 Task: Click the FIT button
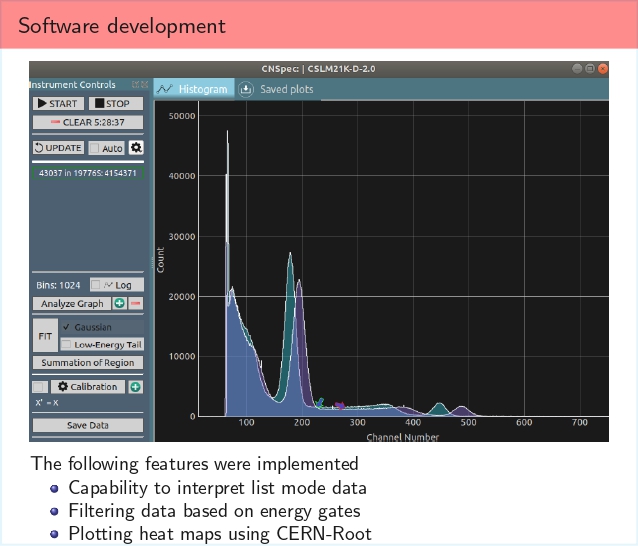(x=45, y=336)
